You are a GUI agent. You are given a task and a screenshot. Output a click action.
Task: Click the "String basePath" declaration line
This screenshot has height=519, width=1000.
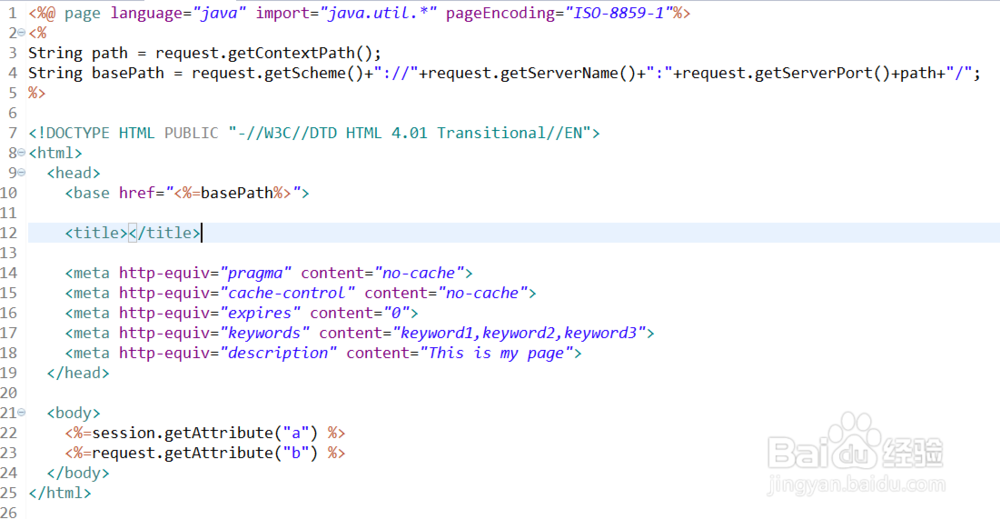pyautogui.click(x=504, y=73)
